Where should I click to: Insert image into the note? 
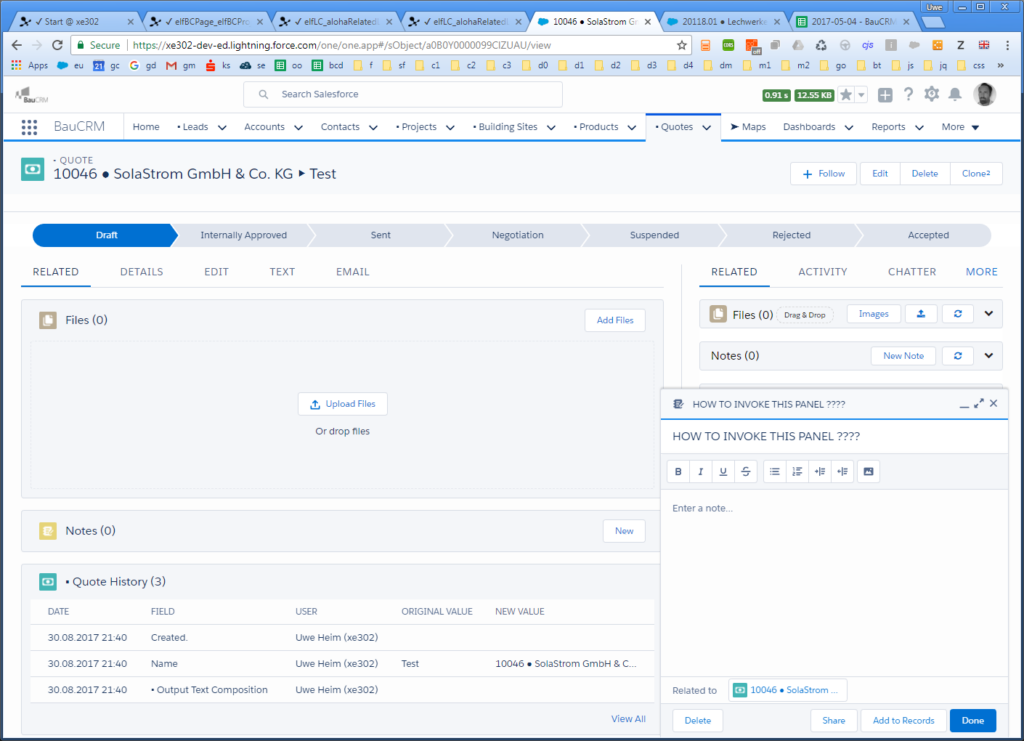coord(868,471)
